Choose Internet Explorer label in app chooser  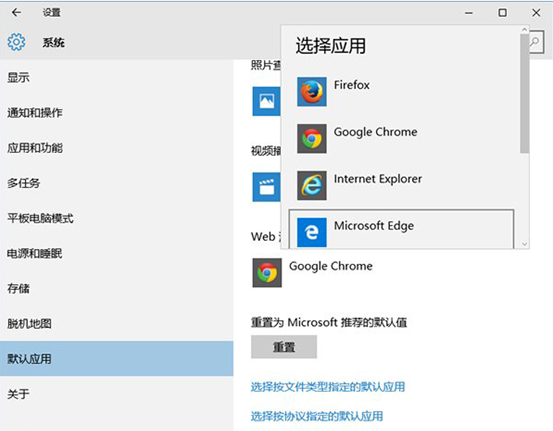tap(378, 179)
